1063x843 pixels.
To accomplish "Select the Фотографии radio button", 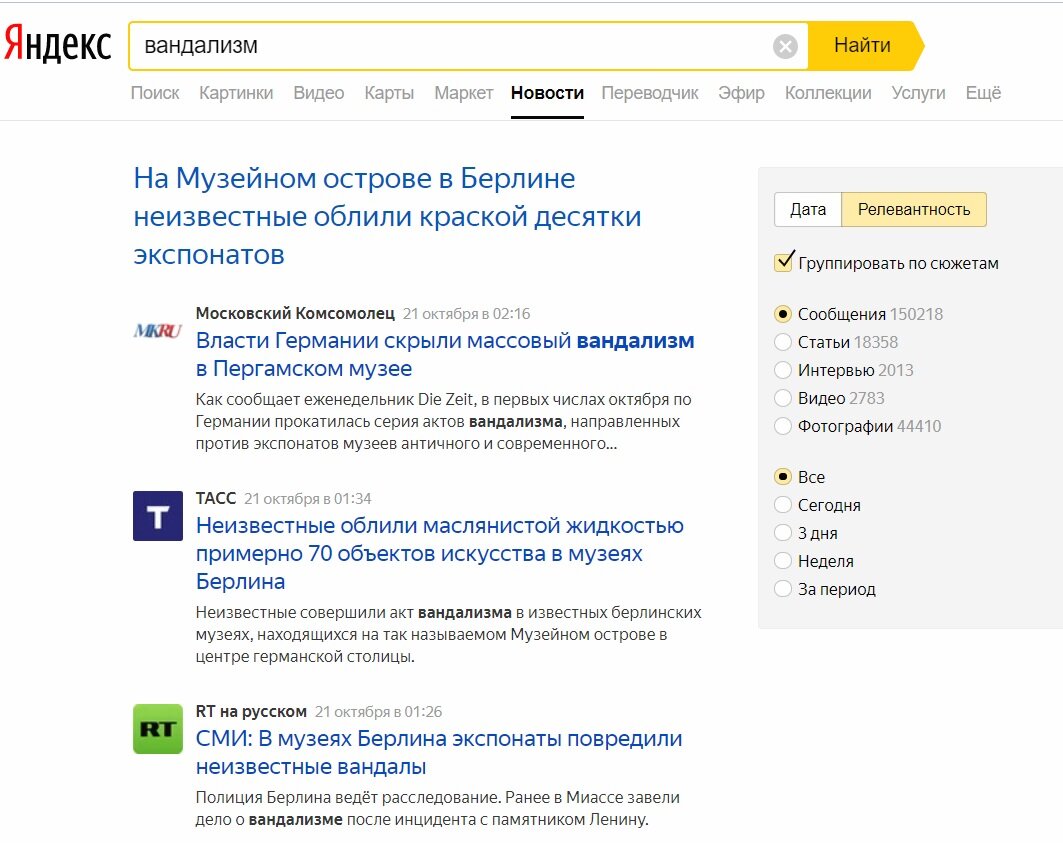I will point(783,426).
